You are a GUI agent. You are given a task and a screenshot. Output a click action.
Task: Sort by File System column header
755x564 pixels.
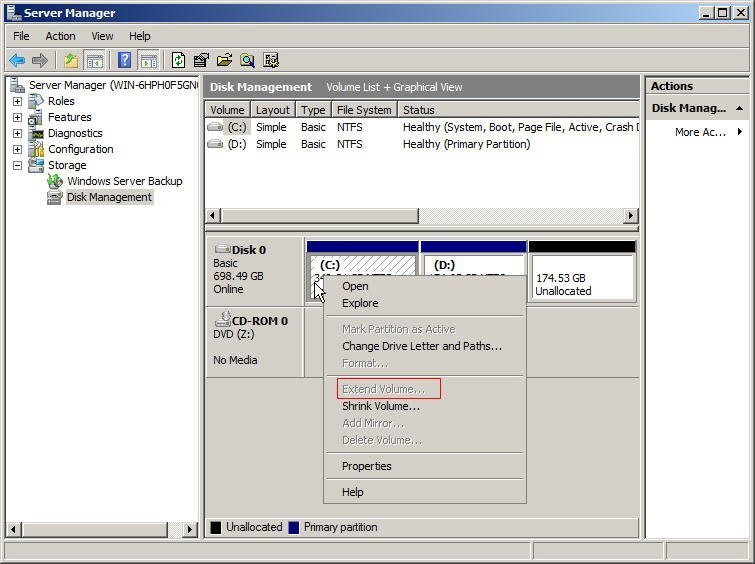click(364, 110)
